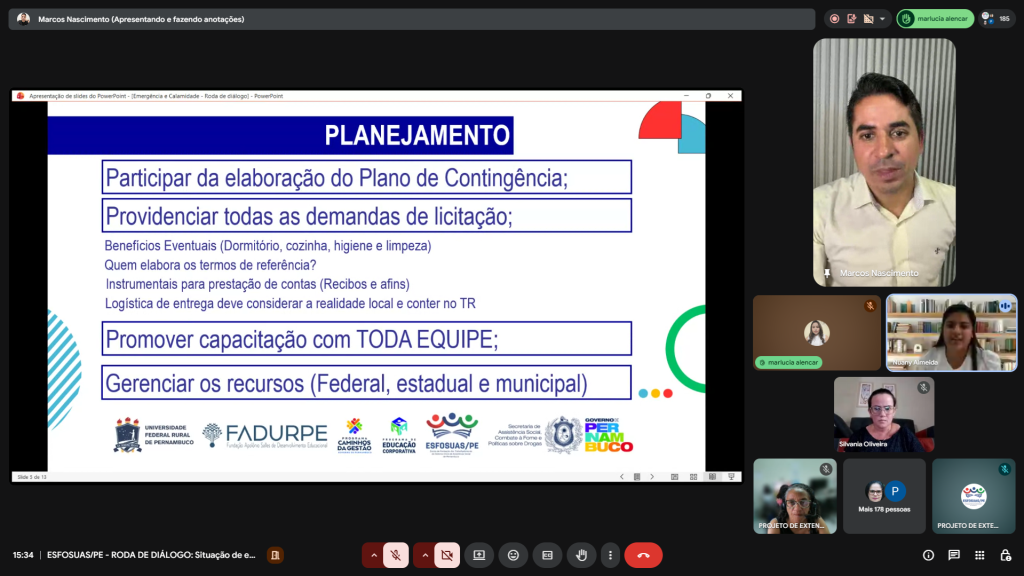1024x576 pixels.
Task: Turn on closed captions
Action: tap(546, 555)
